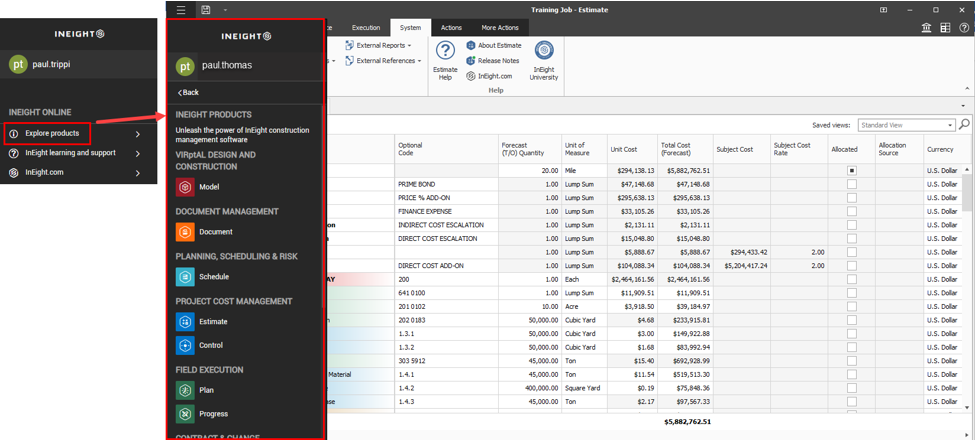Launch InEight University
The image size is (975, 440).
click(x=544, y=61)
